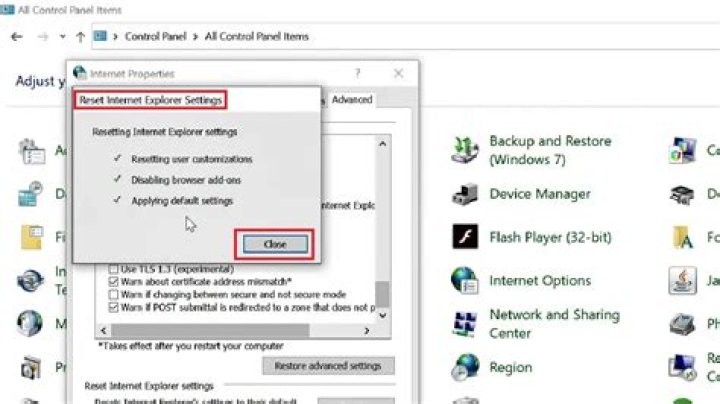Click the Disabling browser add-ons status line
The image size is (720, 404).
[186, 180]
